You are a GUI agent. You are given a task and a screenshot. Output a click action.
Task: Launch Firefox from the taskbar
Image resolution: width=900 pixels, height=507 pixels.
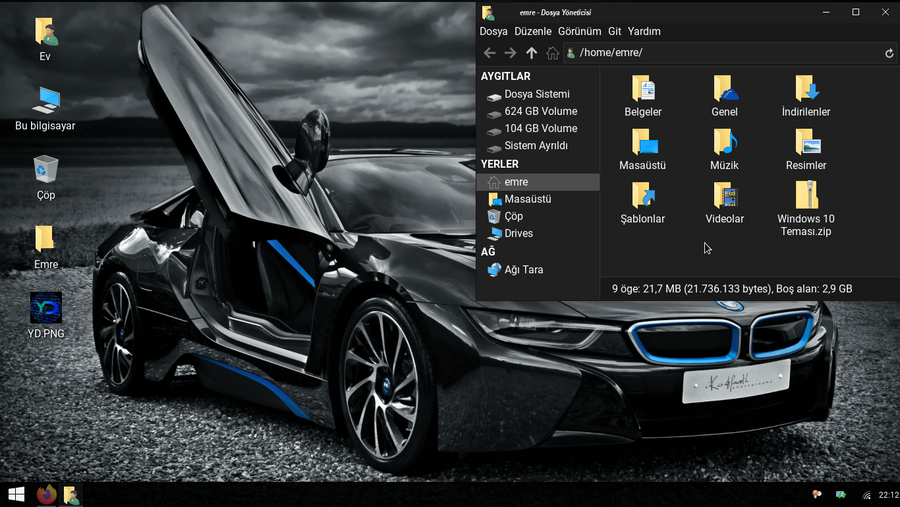[46, 494]
